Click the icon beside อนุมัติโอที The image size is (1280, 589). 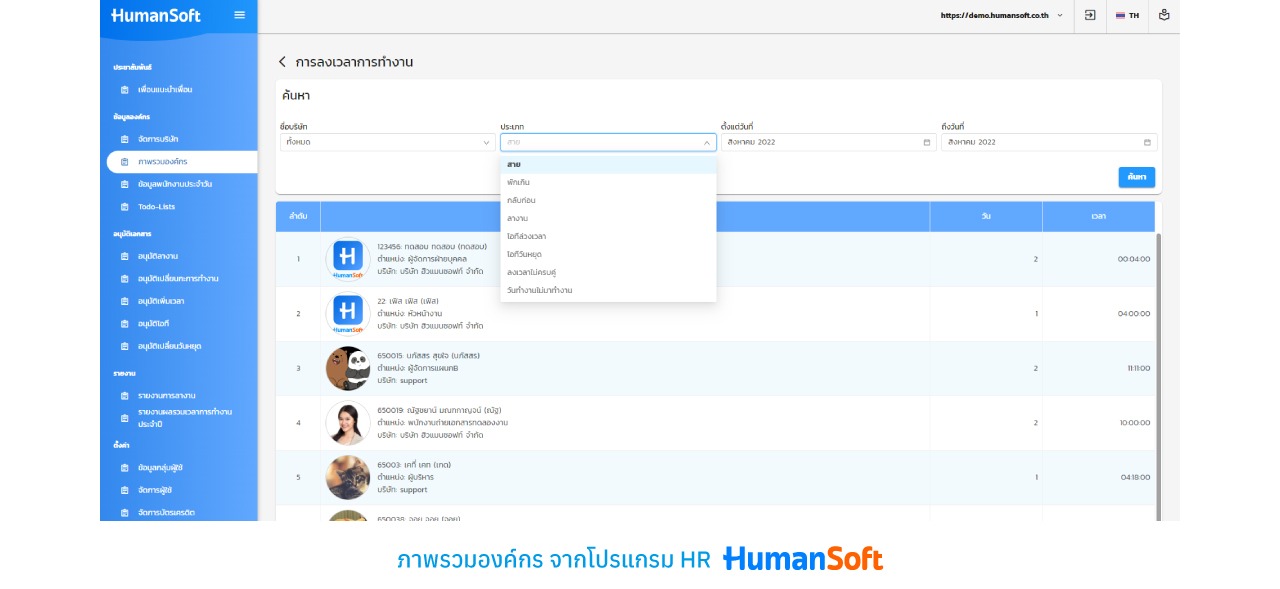(125, 323)
